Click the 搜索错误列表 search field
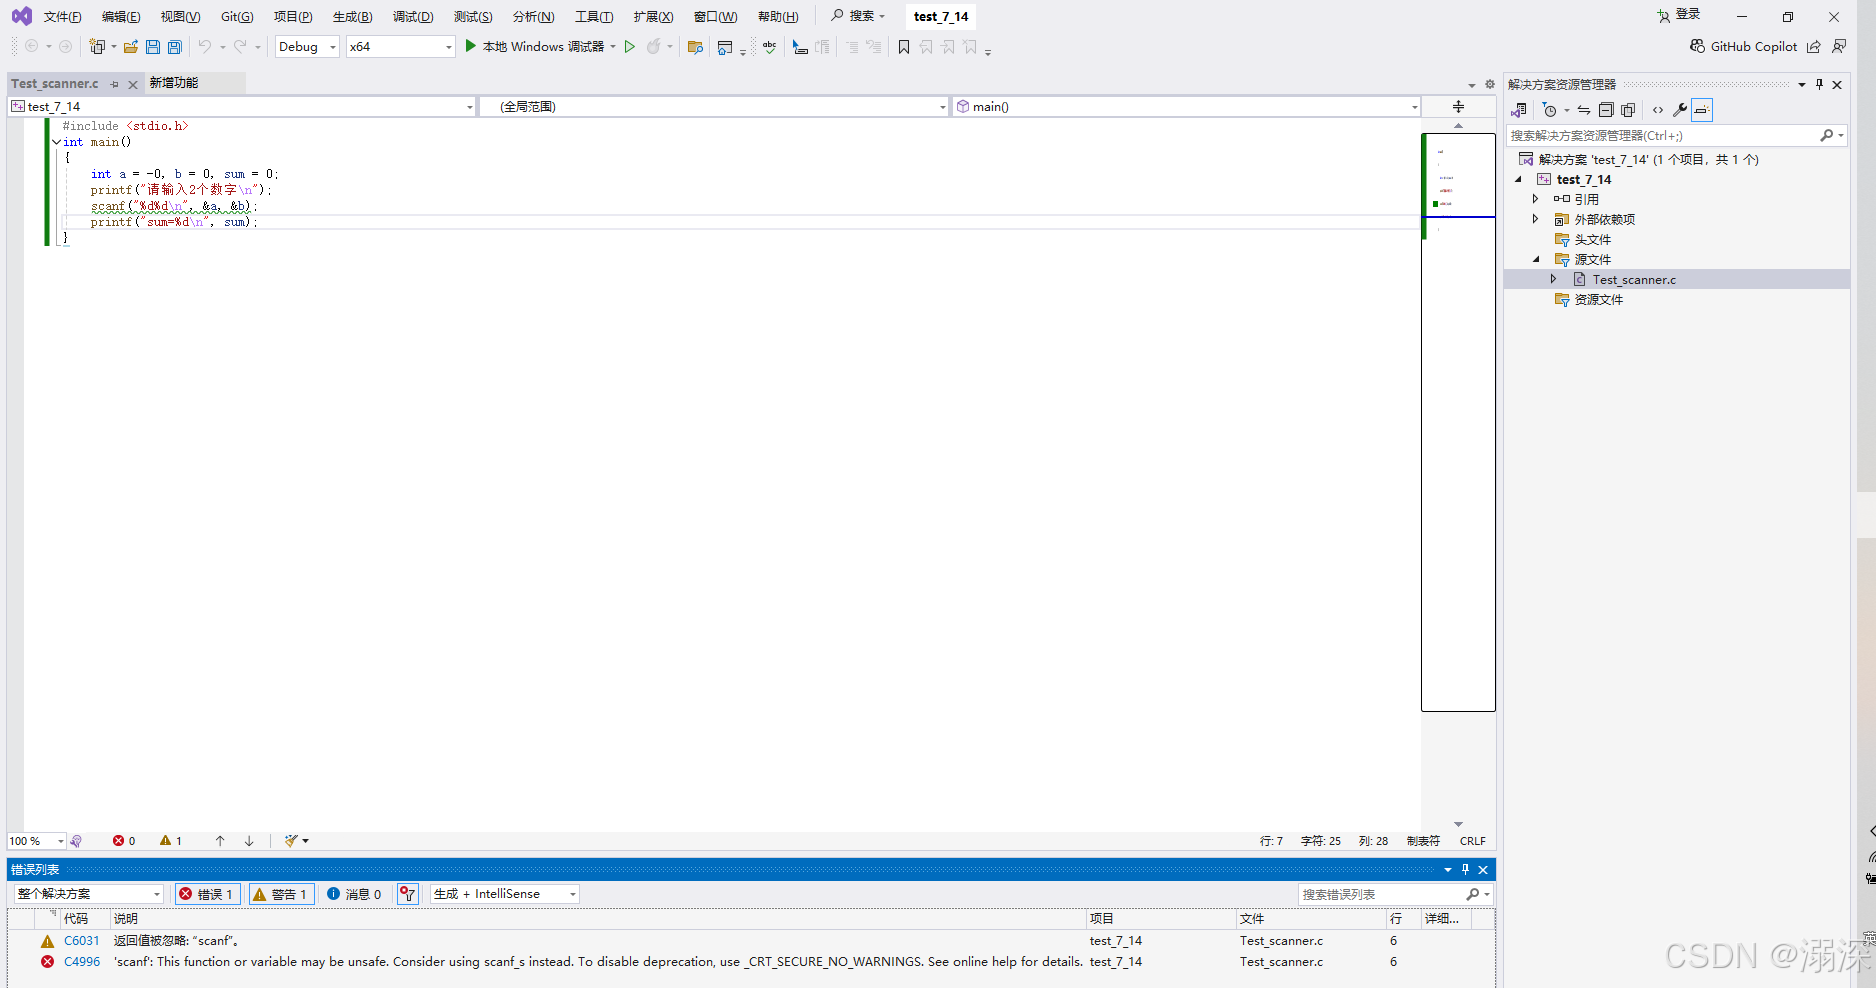 [x=1395, y=894]
